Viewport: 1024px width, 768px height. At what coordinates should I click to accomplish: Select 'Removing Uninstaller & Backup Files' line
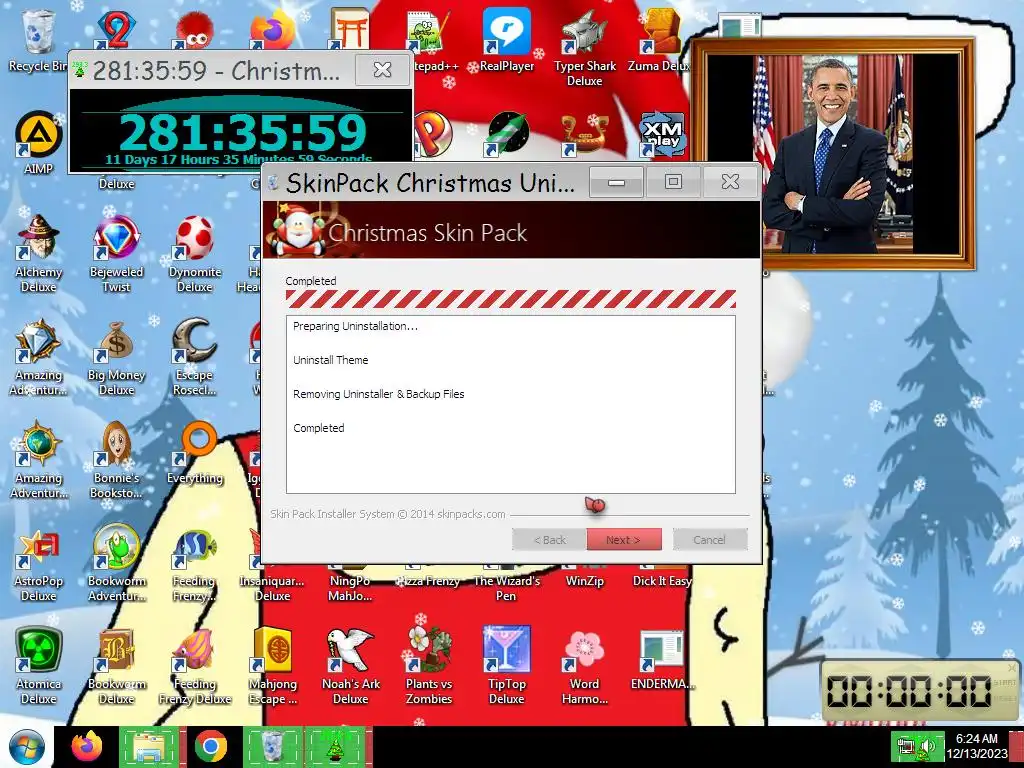(379, 394)
